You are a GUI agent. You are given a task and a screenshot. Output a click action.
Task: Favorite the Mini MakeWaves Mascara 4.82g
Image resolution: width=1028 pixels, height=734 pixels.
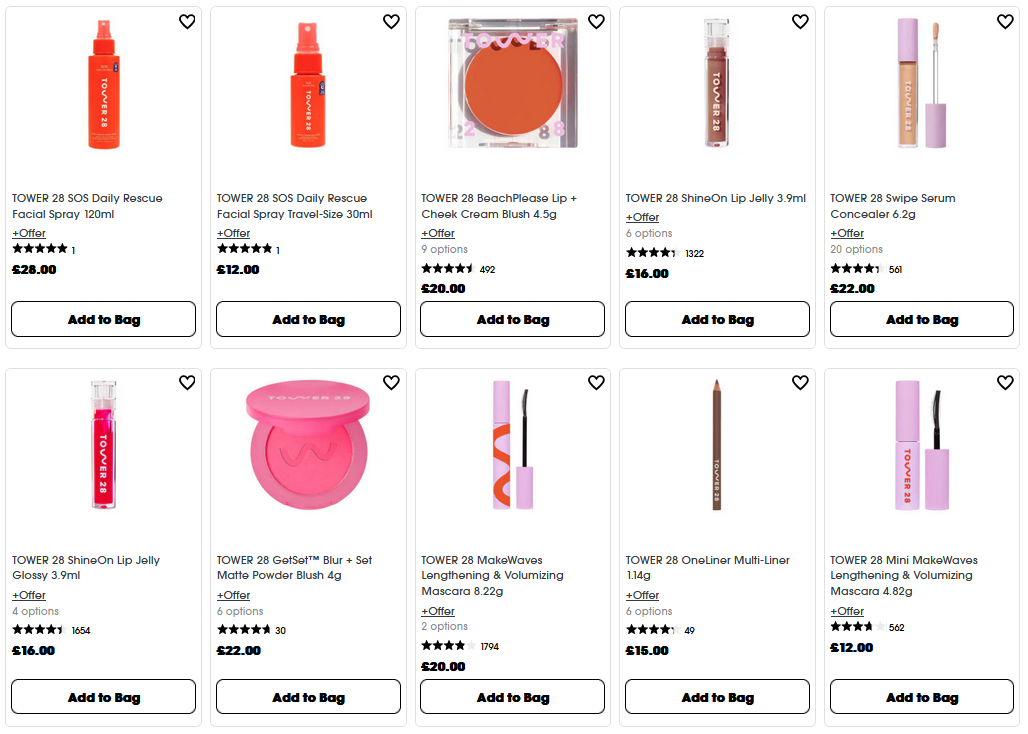1005,383
